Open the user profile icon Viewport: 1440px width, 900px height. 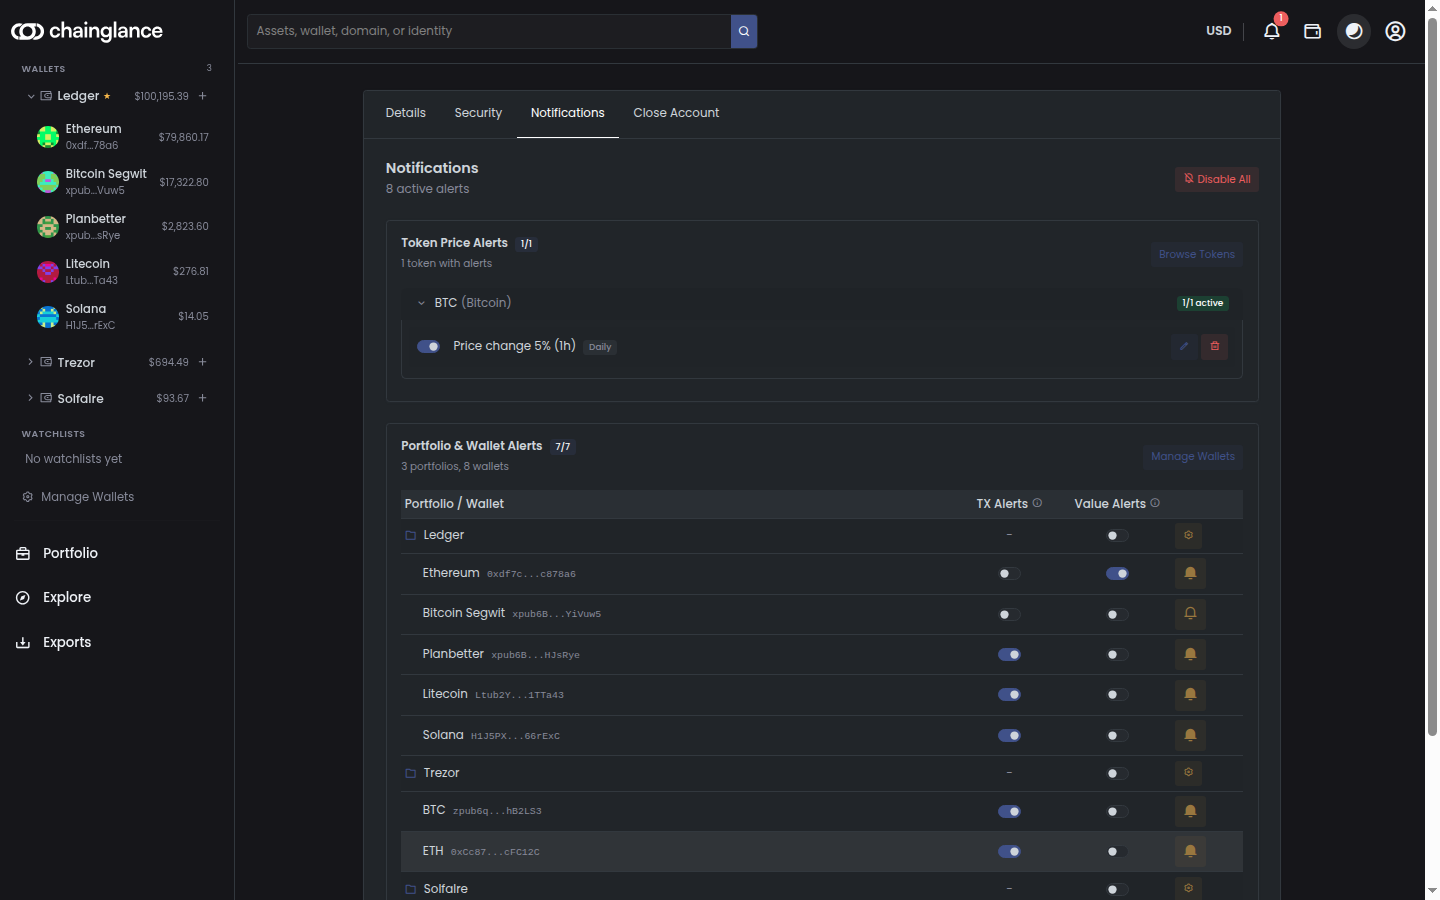(1395, 31)
